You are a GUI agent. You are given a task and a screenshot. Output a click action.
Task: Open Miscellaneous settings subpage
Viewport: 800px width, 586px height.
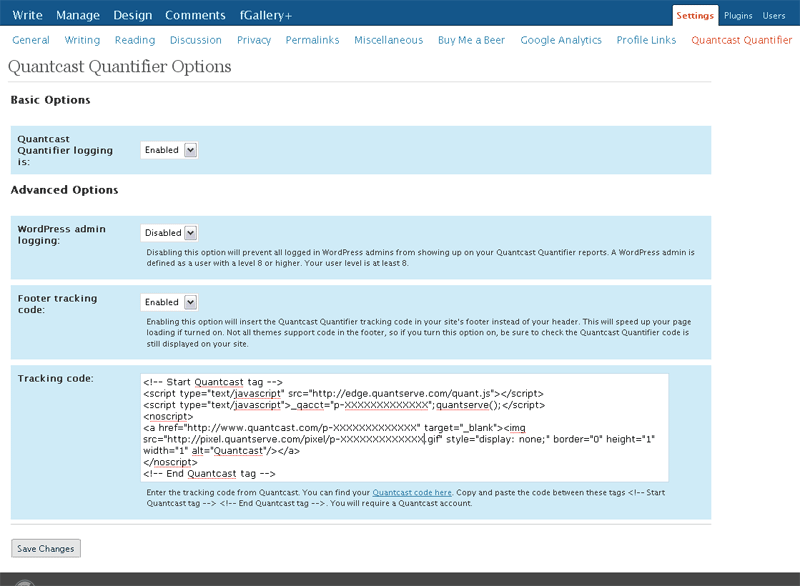click(x=388, y=40)
